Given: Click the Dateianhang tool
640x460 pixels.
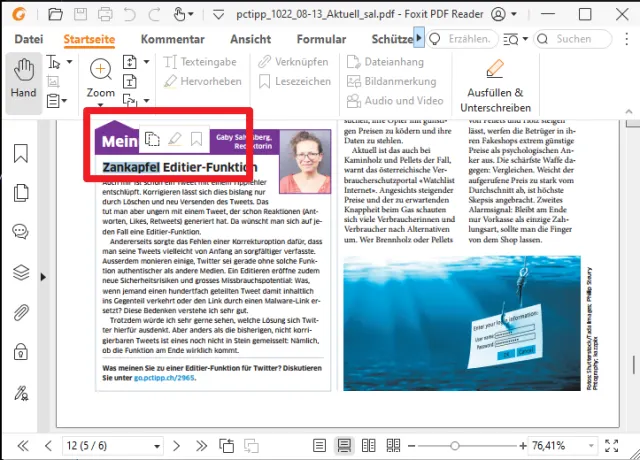Looking at the screenshot, I should 385,62.
